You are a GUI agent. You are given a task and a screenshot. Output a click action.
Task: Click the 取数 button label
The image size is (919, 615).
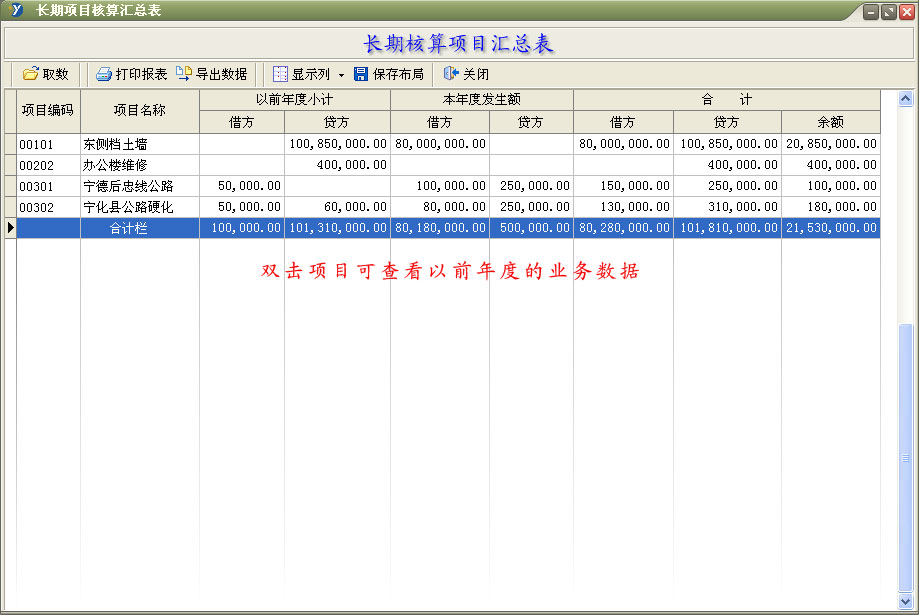point(56,74)
